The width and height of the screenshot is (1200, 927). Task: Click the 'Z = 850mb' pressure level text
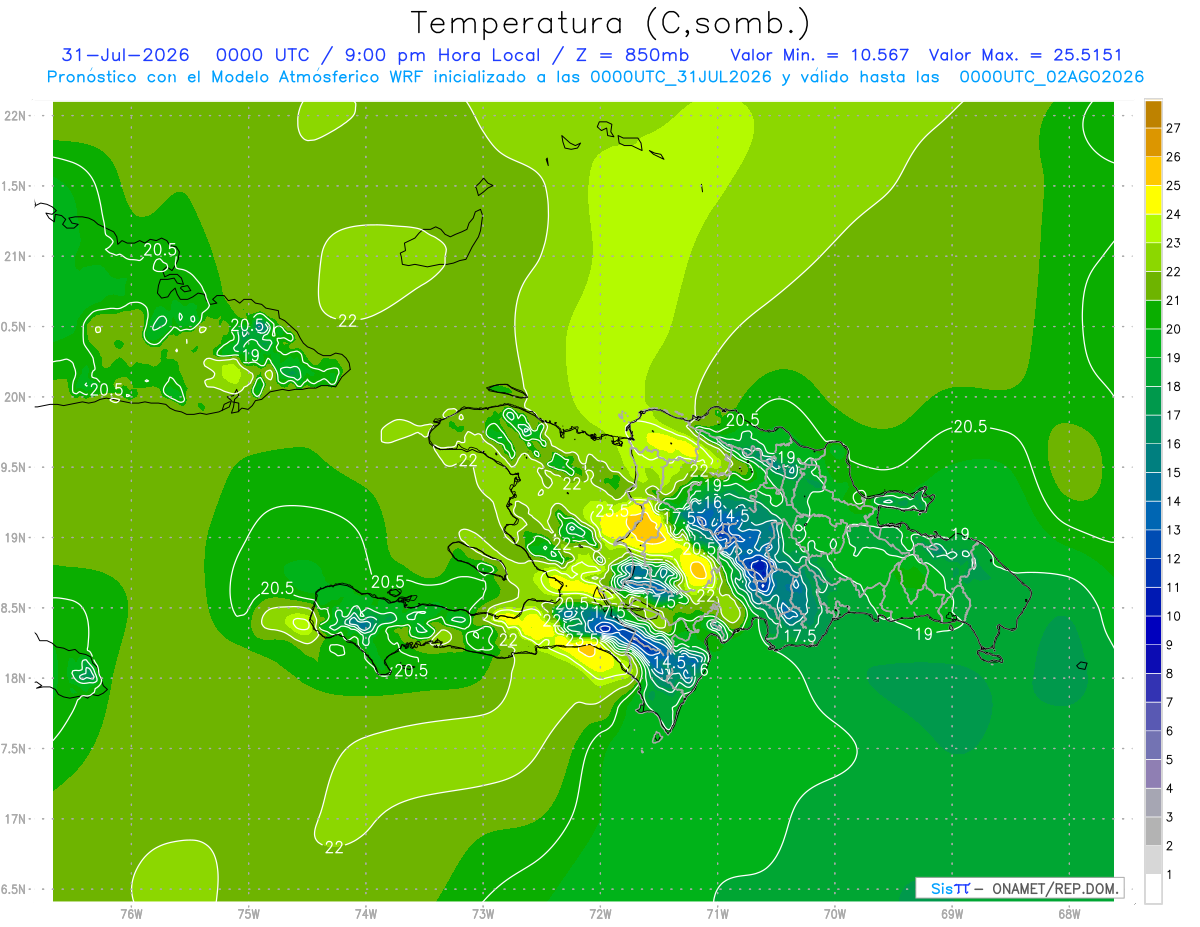coord(632,54)
